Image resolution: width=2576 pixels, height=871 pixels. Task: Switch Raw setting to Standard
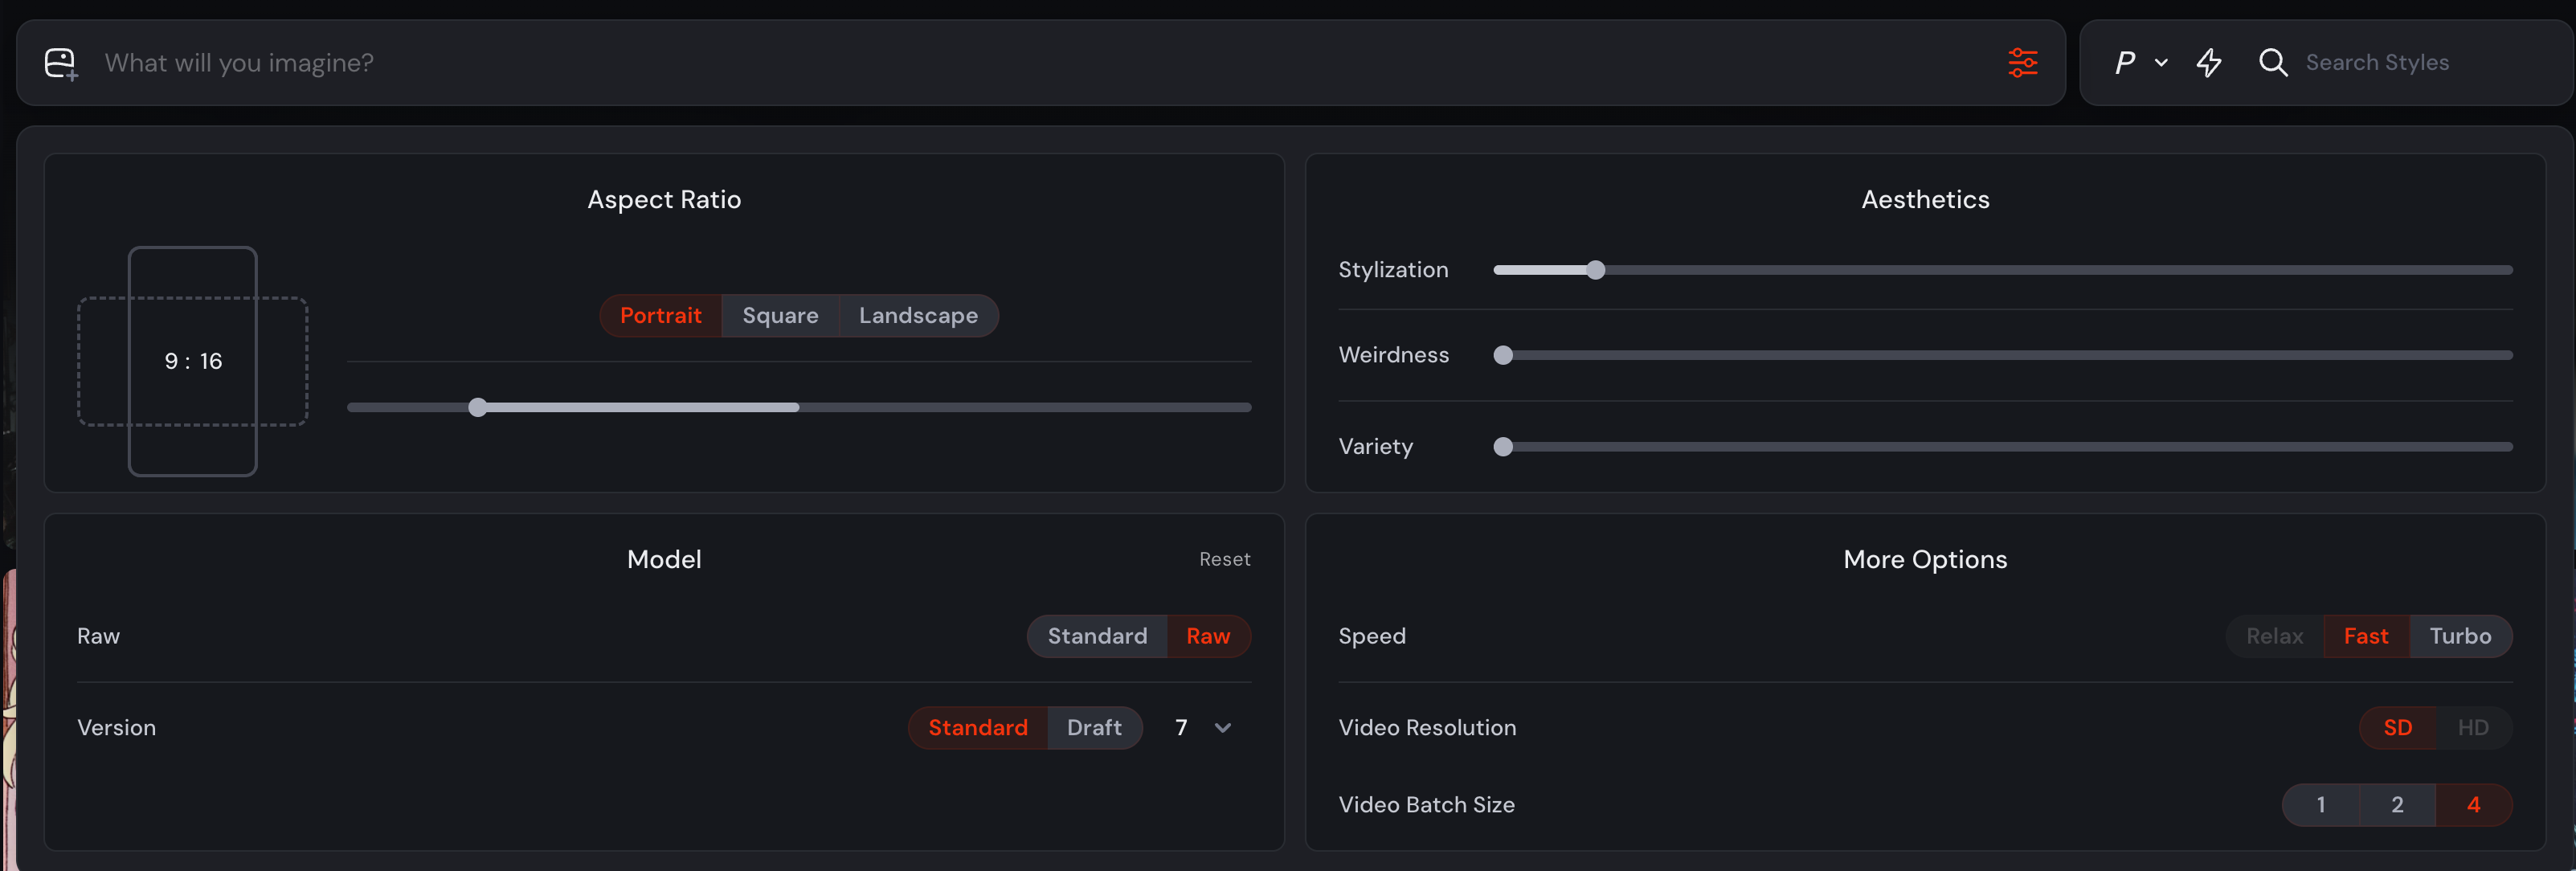pos(1097,636)
